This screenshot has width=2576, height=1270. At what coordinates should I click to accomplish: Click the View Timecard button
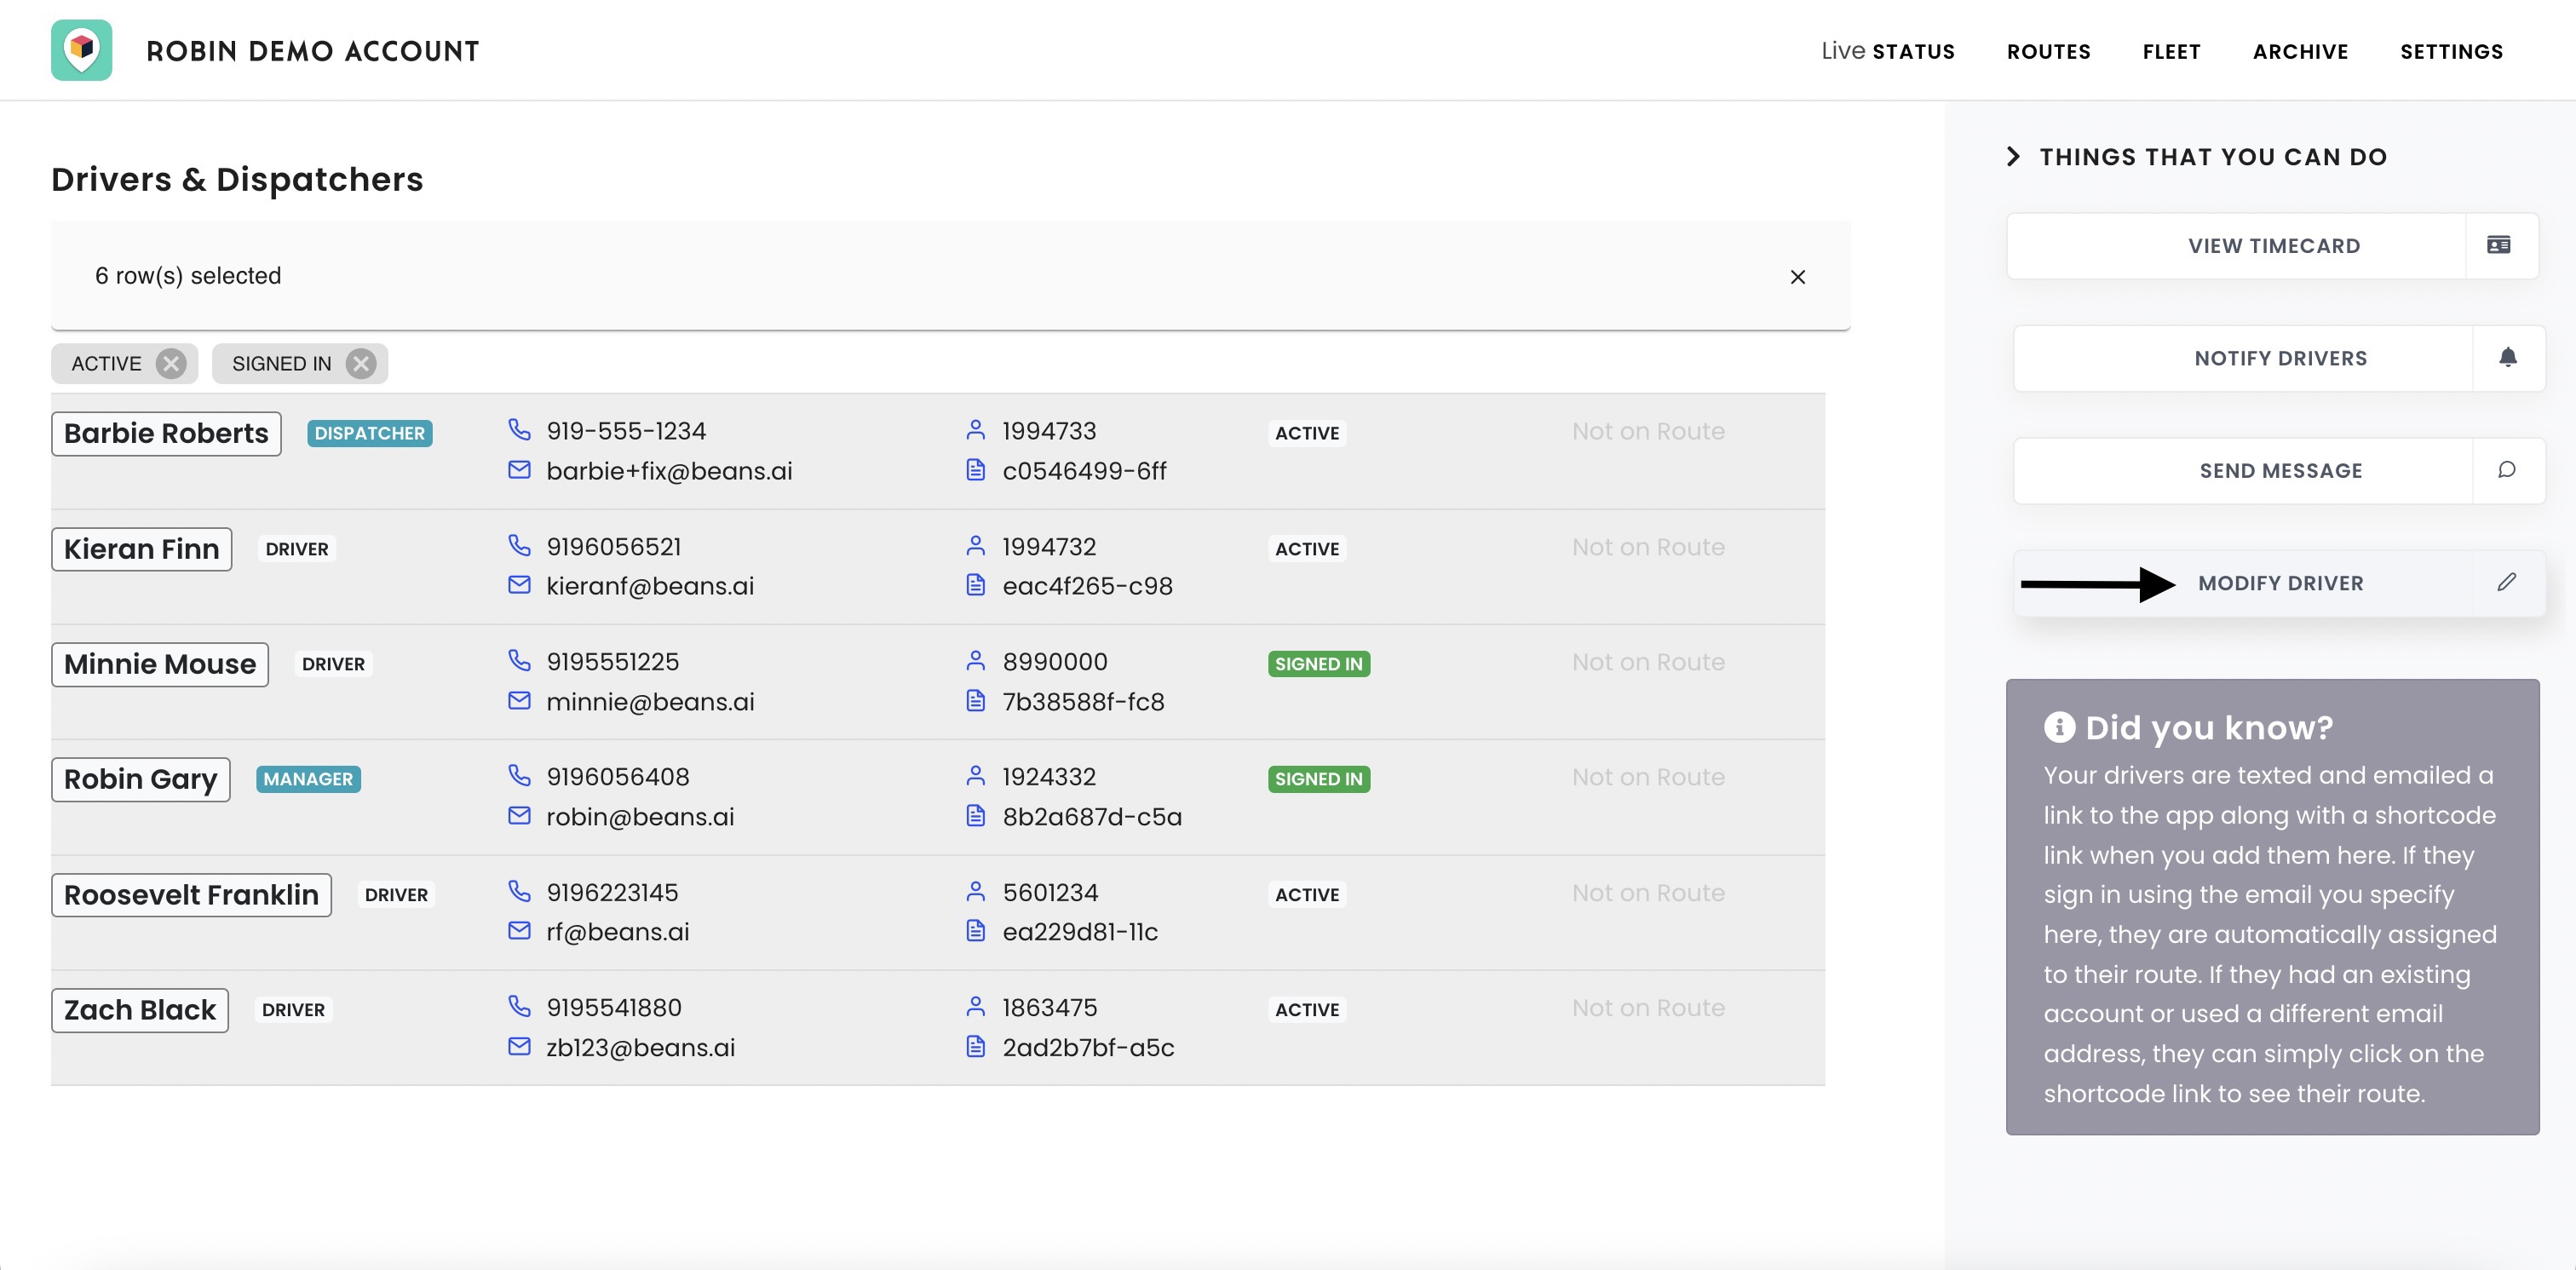click(x=2272, y=246)
